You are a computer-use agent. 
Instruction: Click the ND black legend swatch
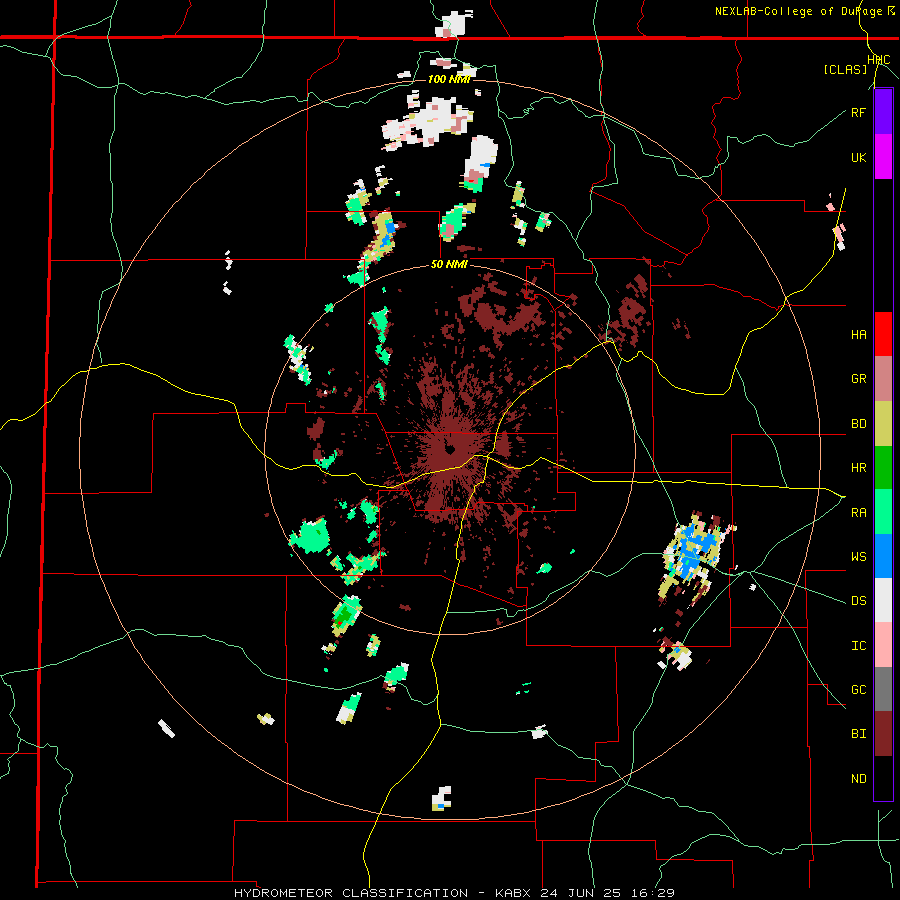(x=883, y=778)
